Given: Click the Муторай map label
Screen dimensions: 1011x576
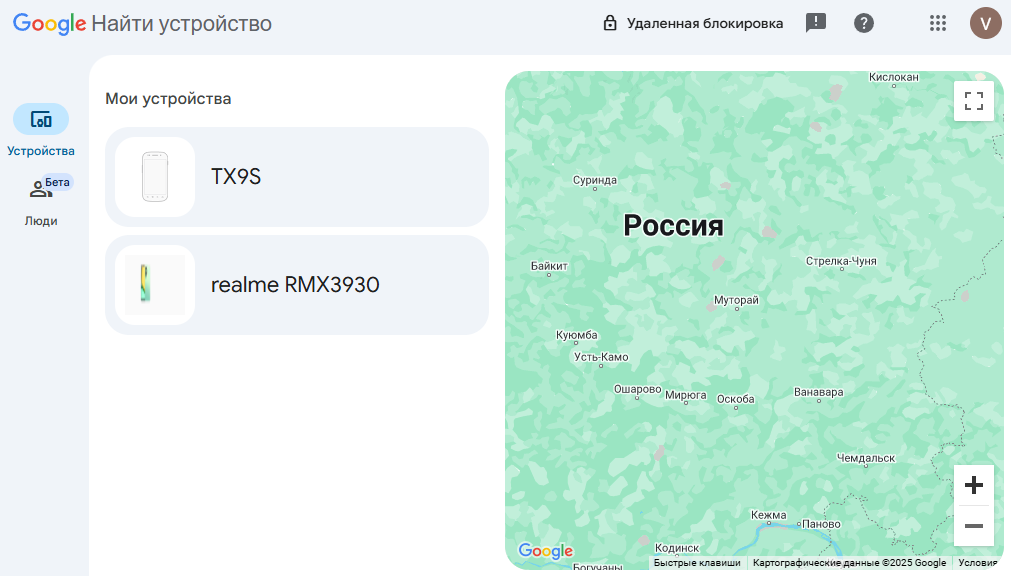Looking at the screenshot, I should 736,300.
